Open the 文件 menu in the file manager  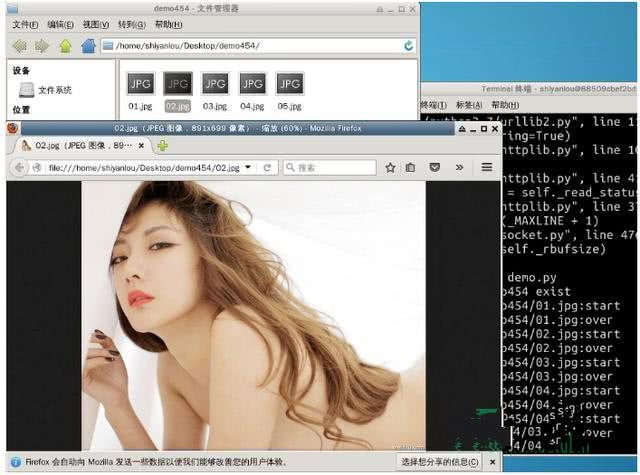(25, 24)
